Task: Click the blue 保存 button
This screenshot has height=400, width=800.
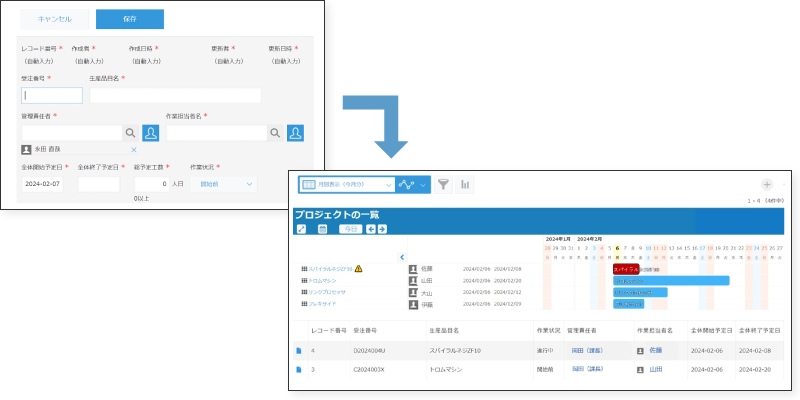Action: click(x=130, y=19)
